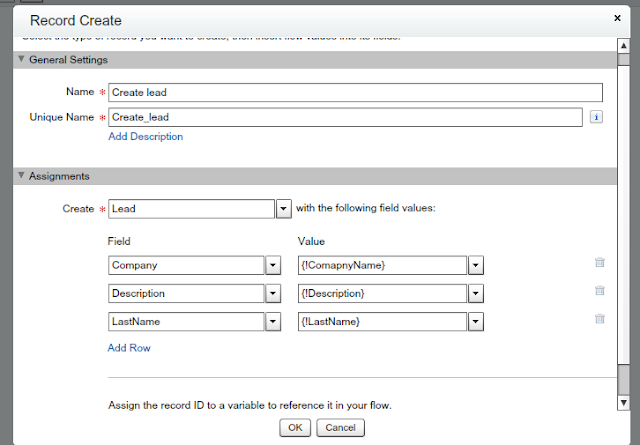This screenshot has width=640, height=445.
Task: Click the dialog's scroll down arrow
Action: click(x=624, y=402)
